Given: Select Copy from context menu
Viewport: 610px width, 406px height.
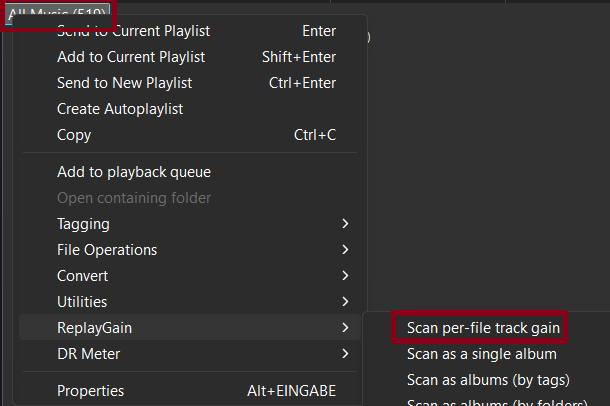Looking at the screenshot, I should coord(74,135).
